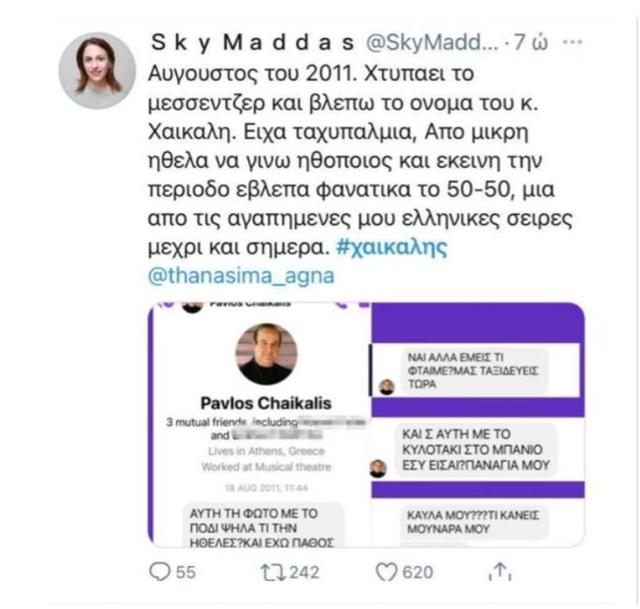The height and width of the screenshot is (609, 640).
Task: Open the #χαικαλης hashtag
Action: pos(391,247)
